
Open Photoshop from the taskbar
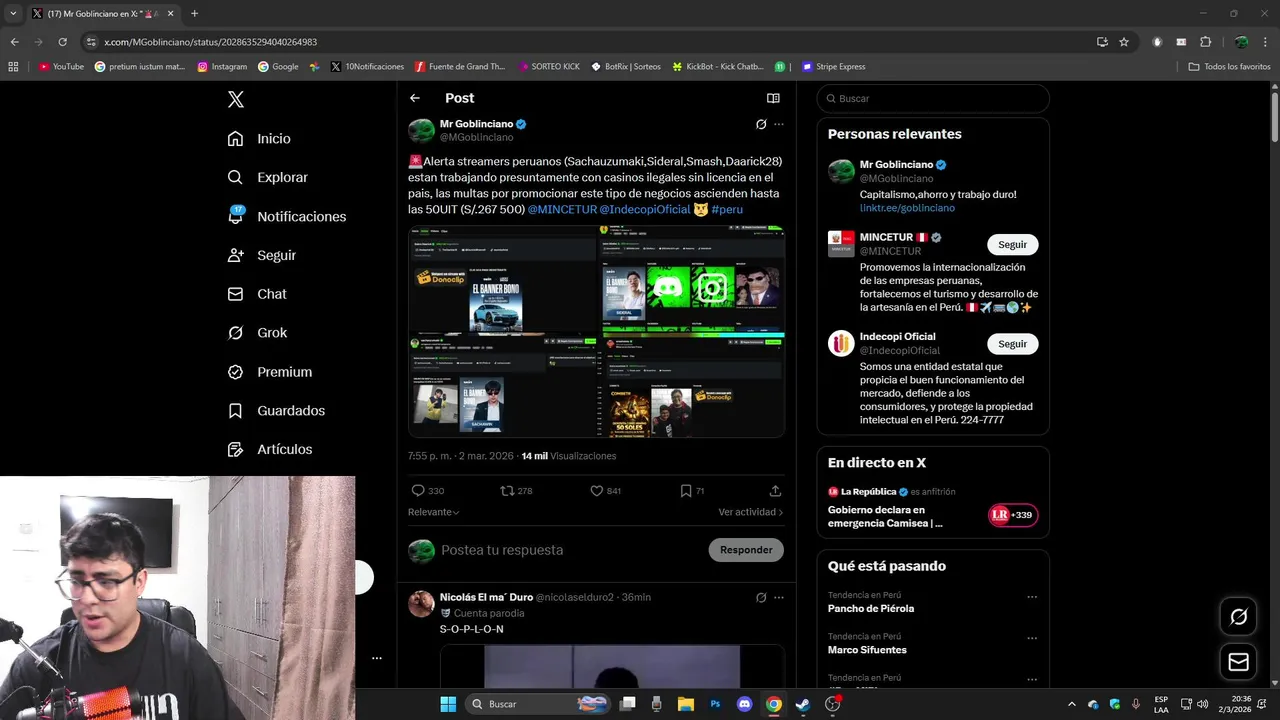point(715,704)
